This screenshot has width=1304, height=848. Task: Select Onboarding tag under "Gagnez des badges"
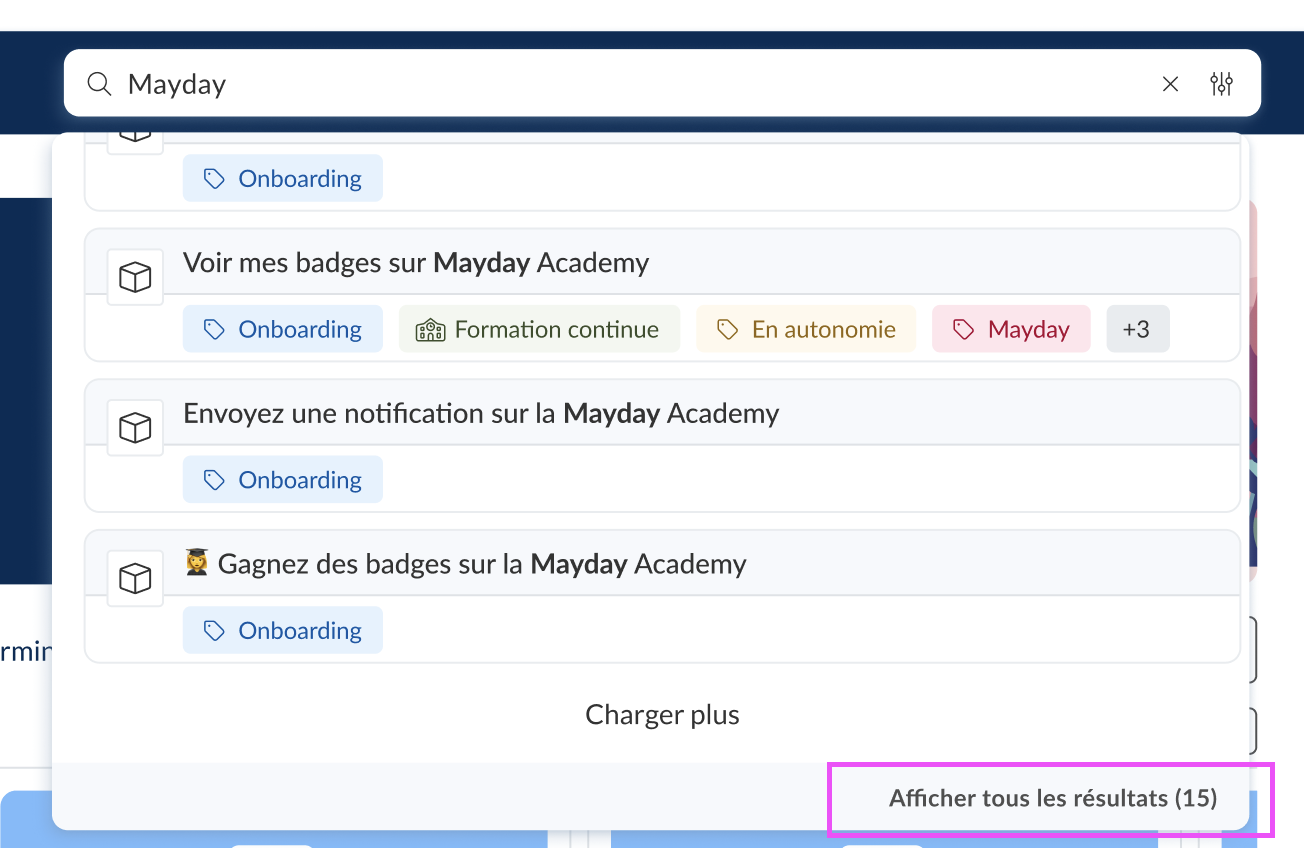282,631
